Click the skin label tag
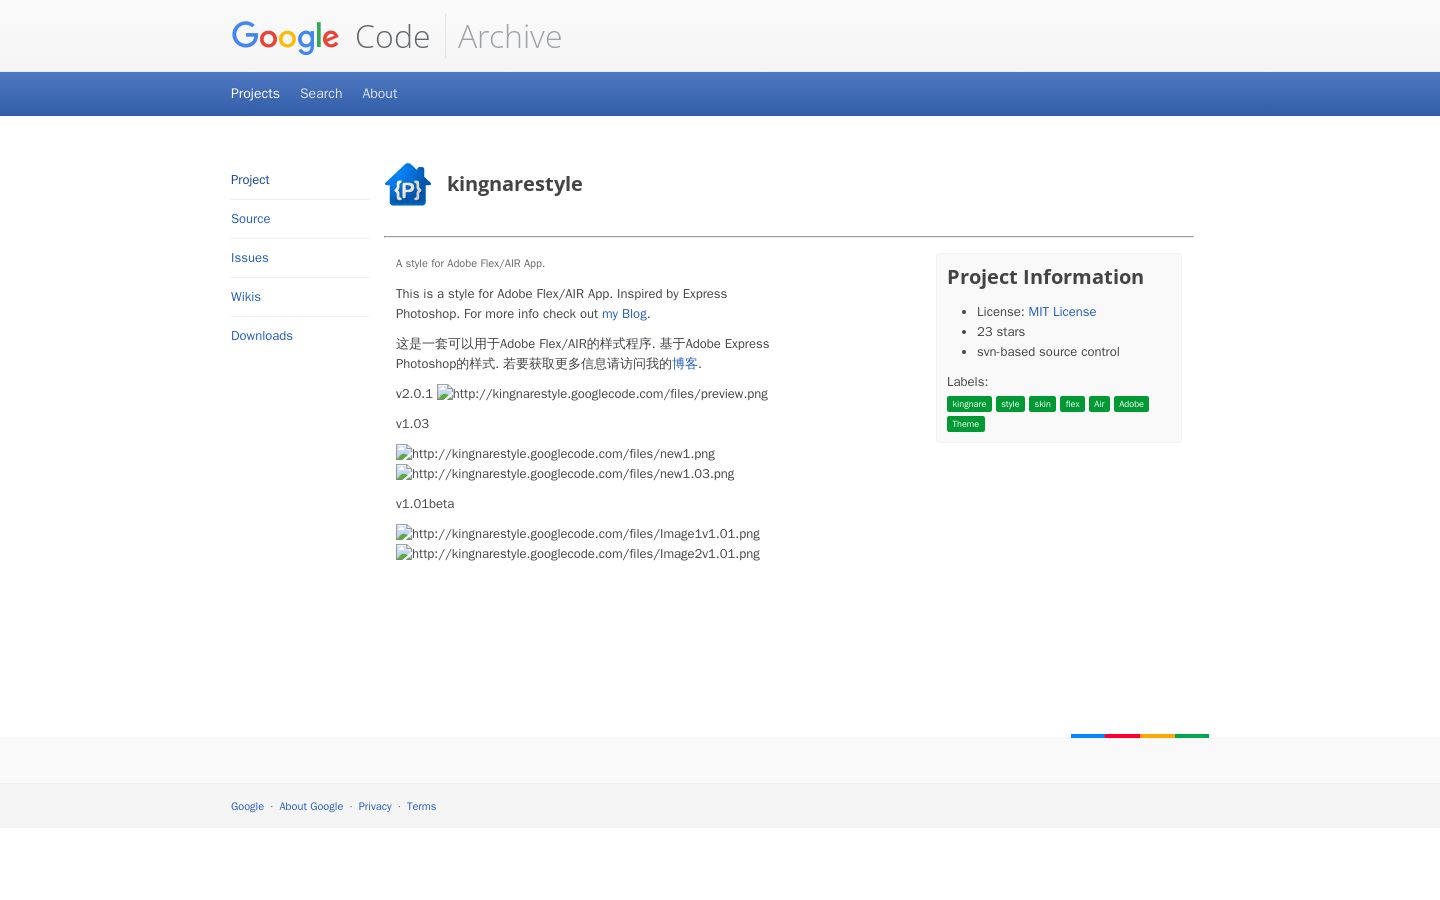Image resolution: width=1440 pixels, height=900 pixels. (1042, 404)
